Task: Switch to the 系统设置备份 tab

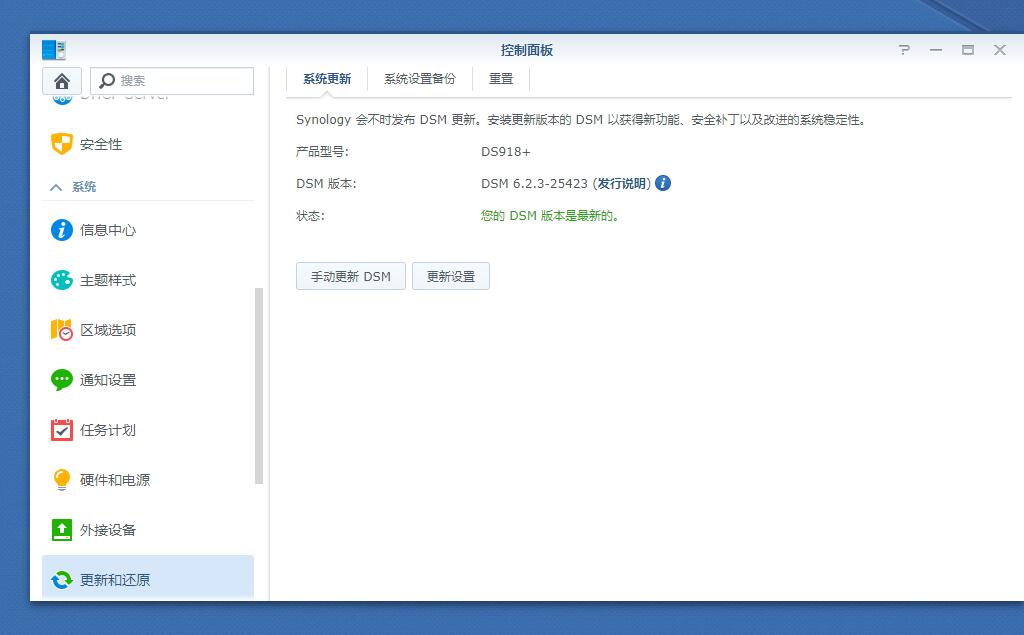Action: (x=419, y=79)
